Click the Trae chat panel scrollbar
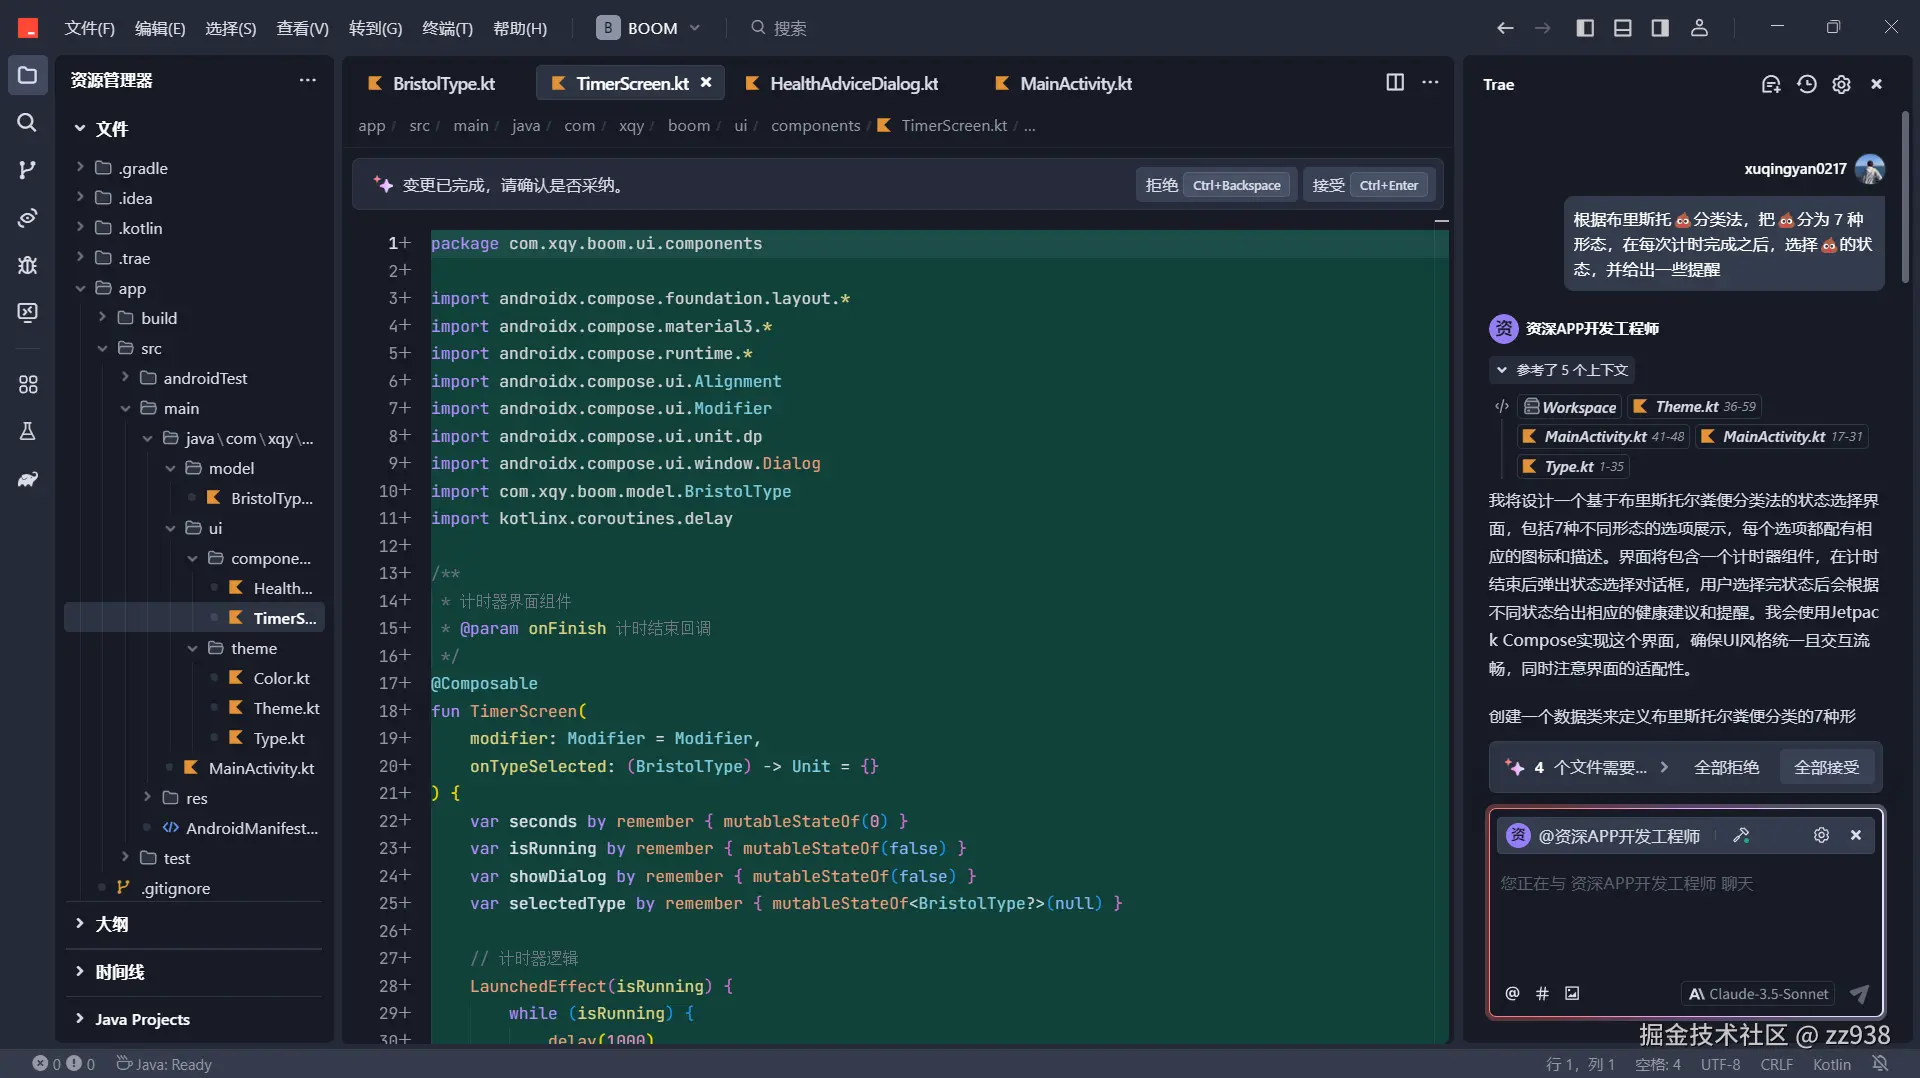The image size is (1920, 1078). 1905,197
